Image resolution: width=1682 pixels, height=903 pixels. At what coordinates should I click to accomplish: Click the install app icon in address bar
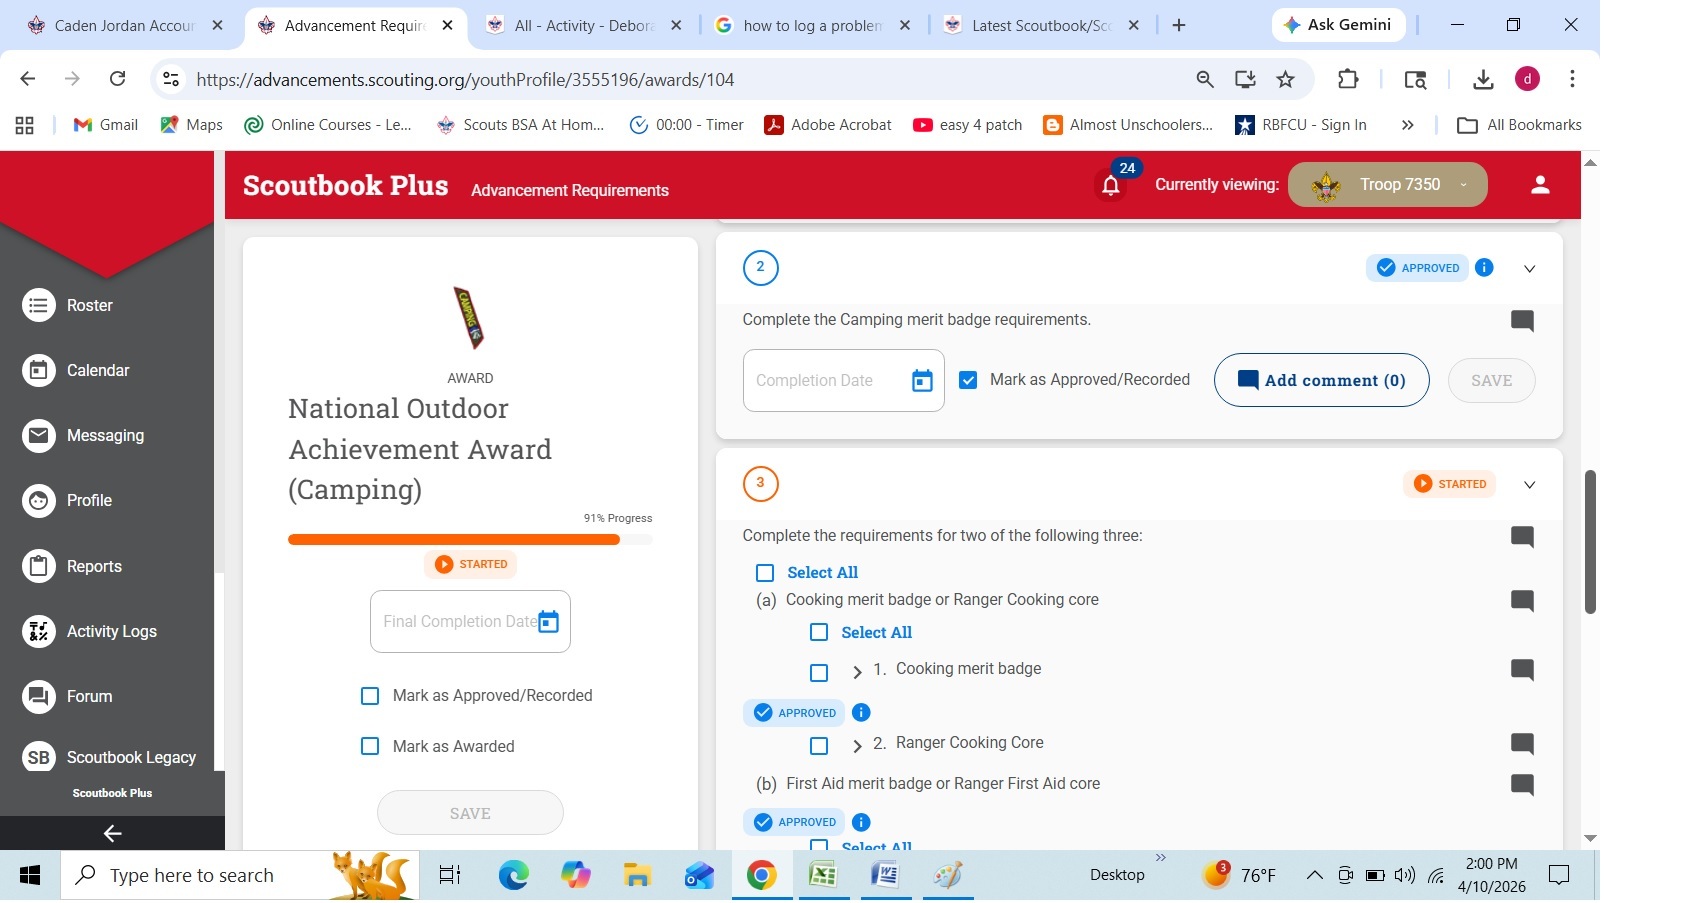click(1245, 79)
